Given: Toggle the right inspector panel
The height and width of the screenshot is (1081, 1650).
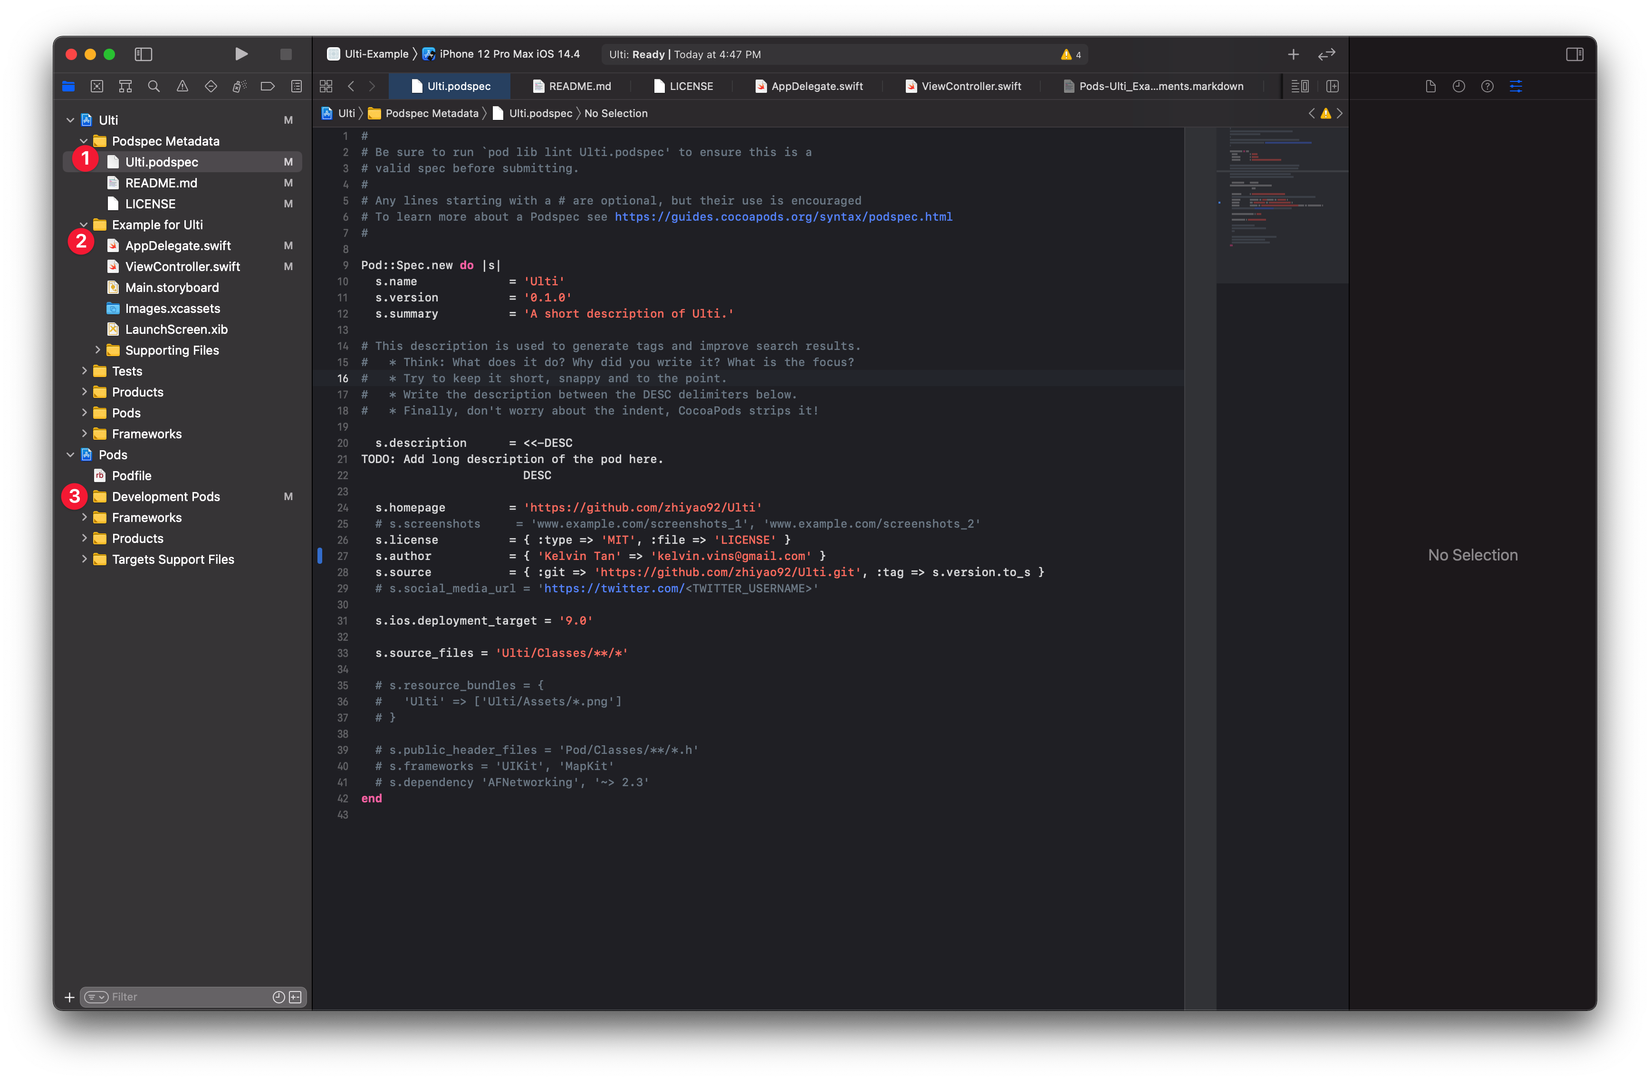Looking at the screenshot, I should click(x=1574, y=54).
